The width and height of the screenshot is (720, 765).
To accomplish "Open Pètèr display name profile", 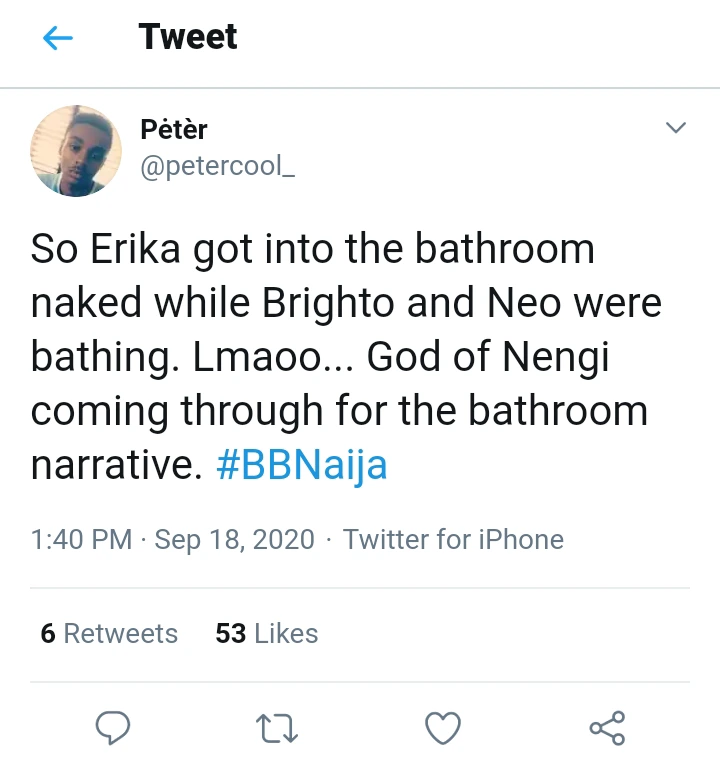I will tap(174, 129).
